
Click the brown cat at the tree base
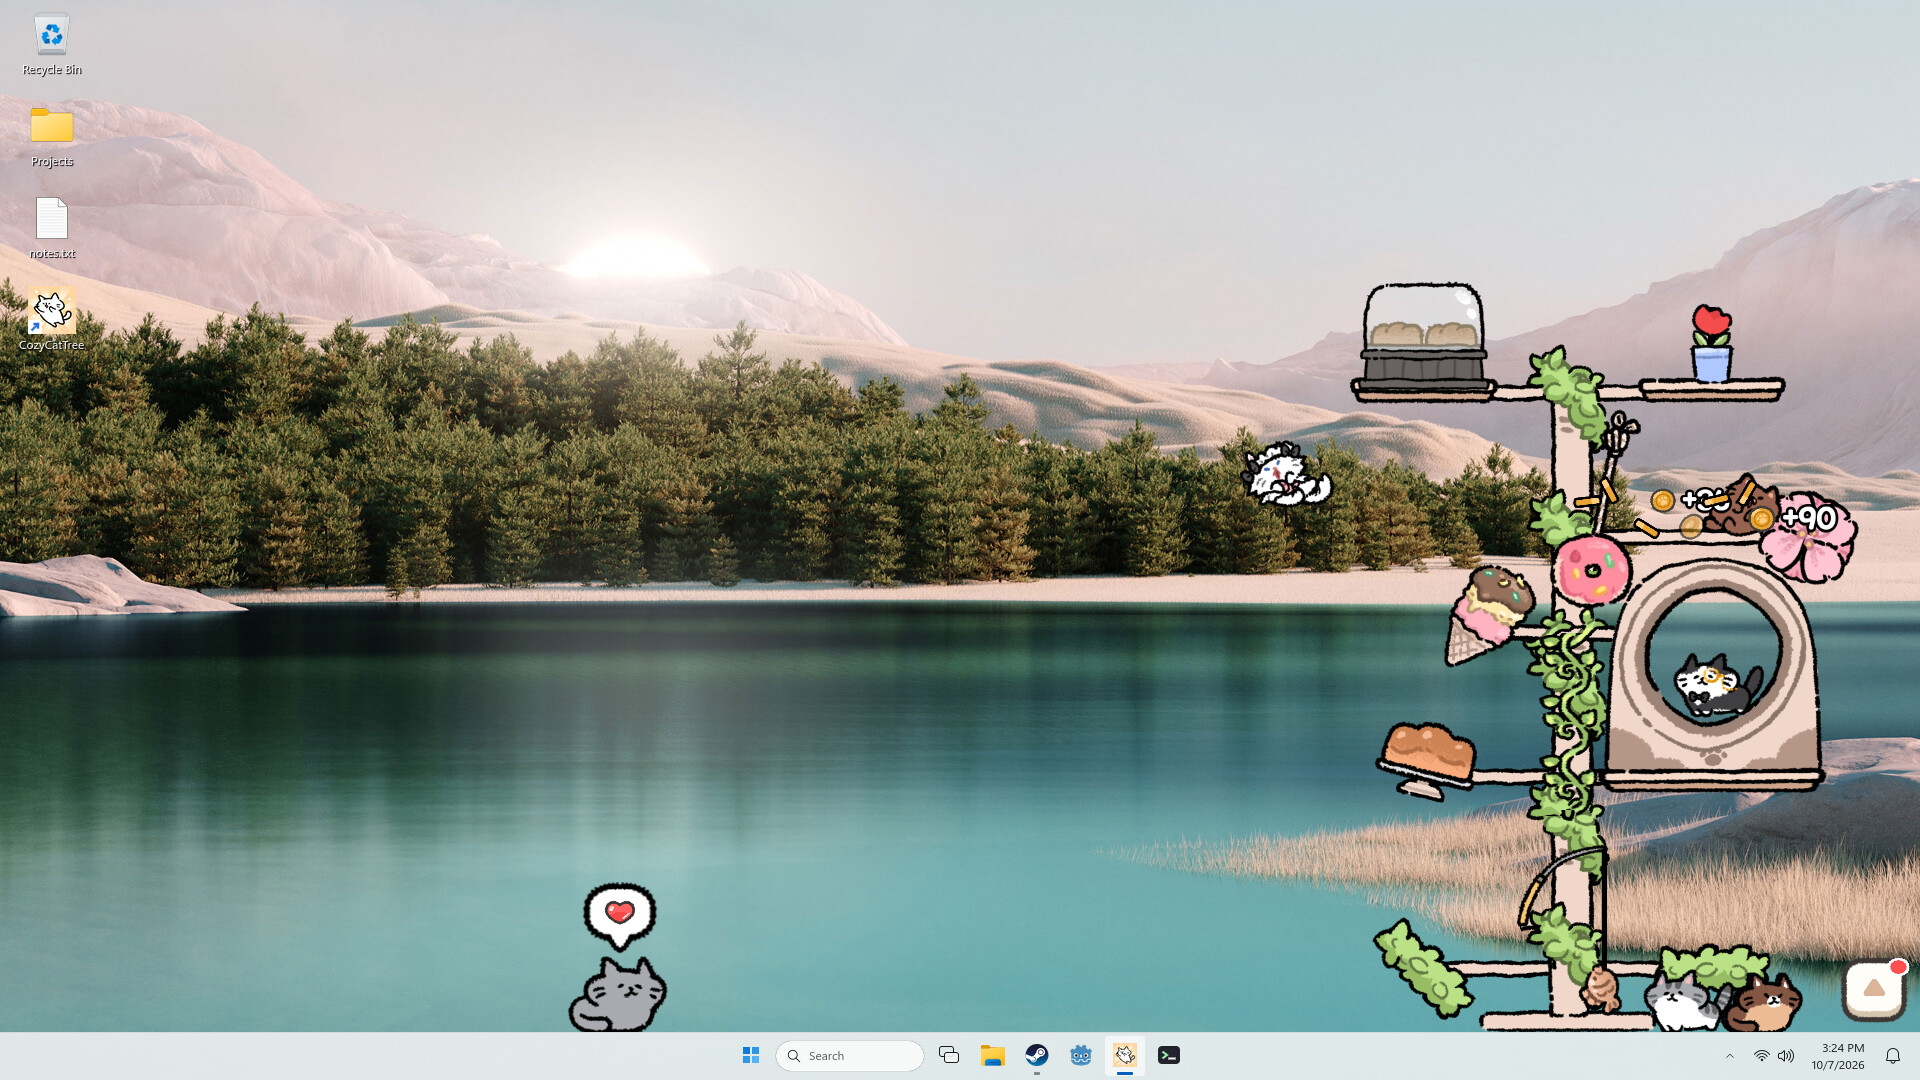[1763, 1003]
